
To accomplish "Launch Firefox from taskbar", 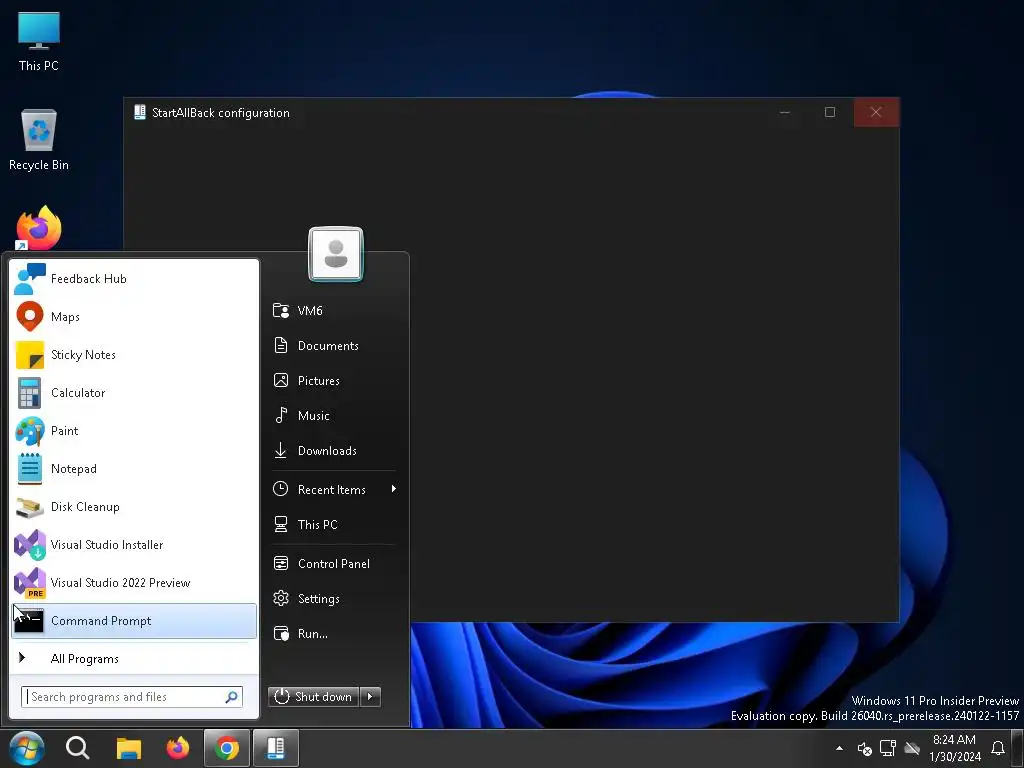I will pos(178,748).
